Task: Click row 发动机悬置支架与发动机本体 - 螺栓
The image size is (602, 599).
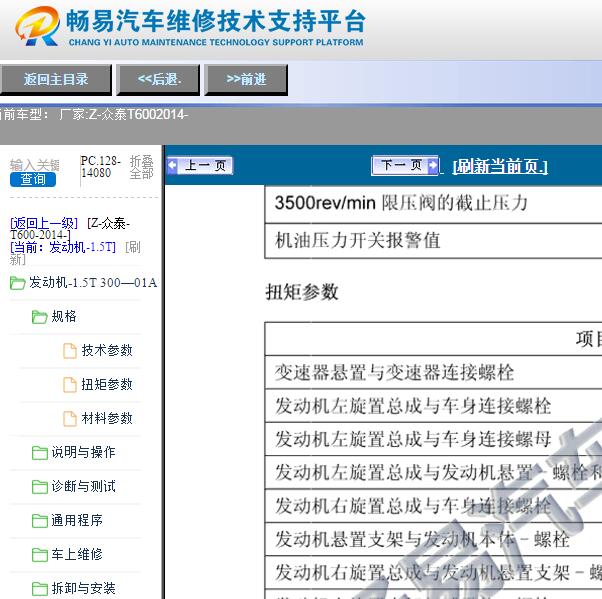Action: [433, 539]
